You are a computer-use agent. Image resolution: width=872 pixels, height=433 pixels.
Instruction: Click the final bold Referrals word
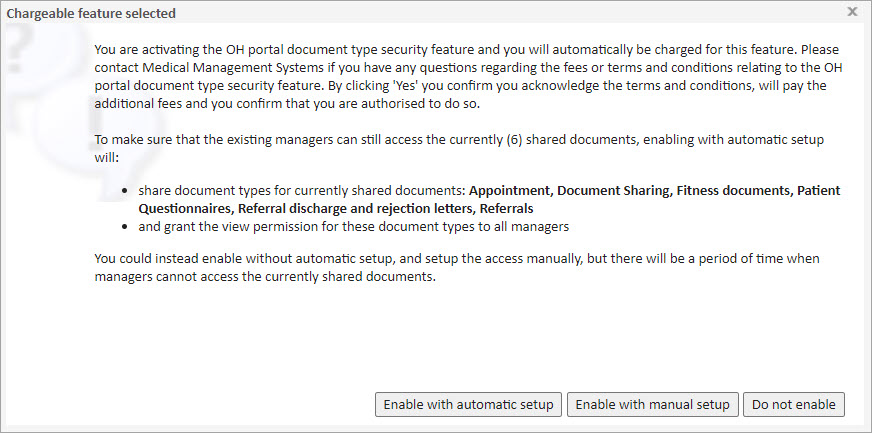click(507, 209)
